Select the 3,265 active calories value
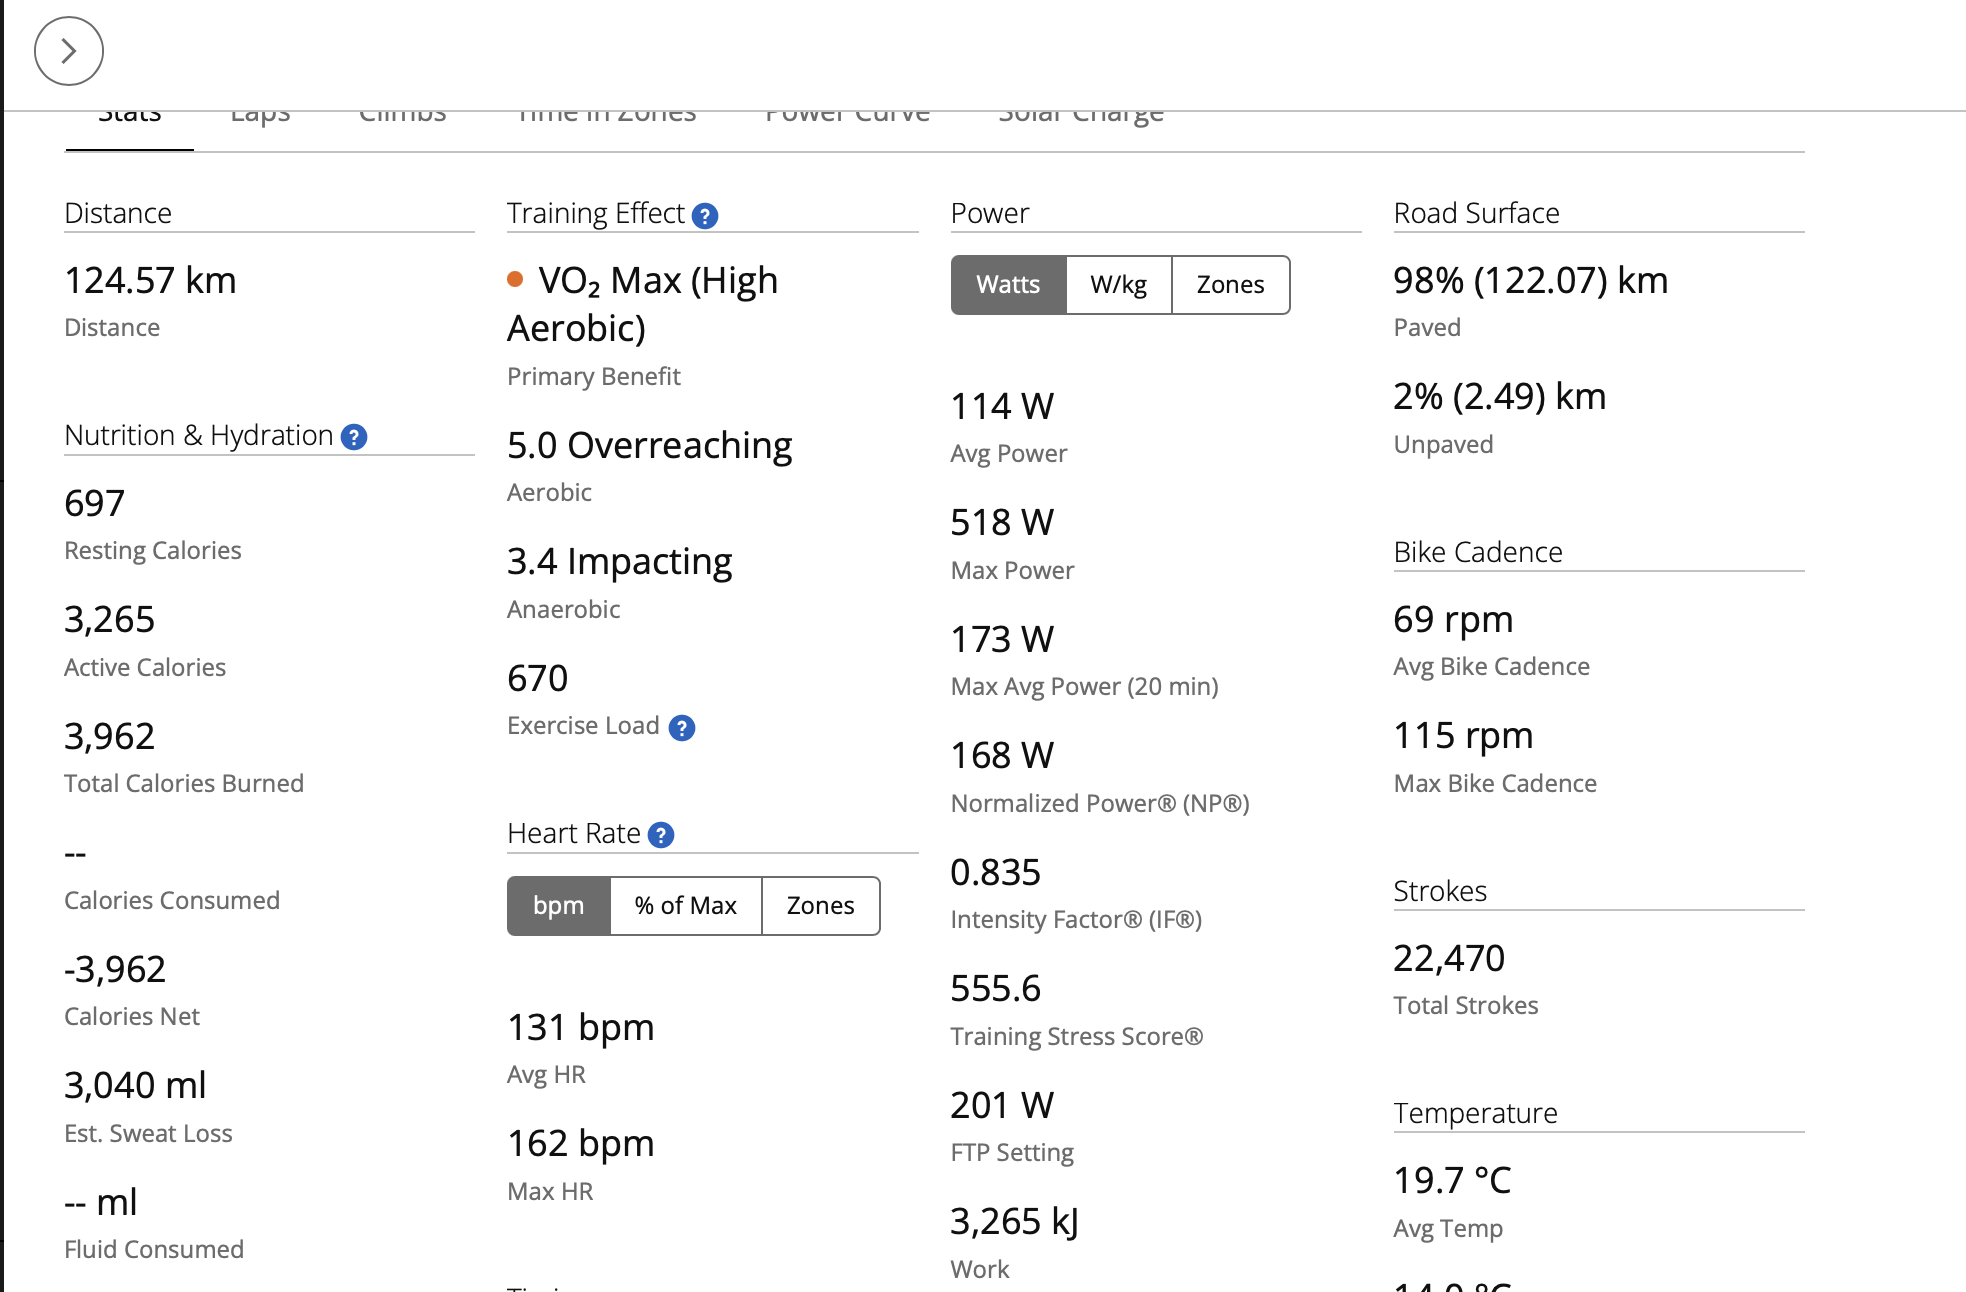Viewport: 1966px width, 1292px height. (x=109, y=621)
